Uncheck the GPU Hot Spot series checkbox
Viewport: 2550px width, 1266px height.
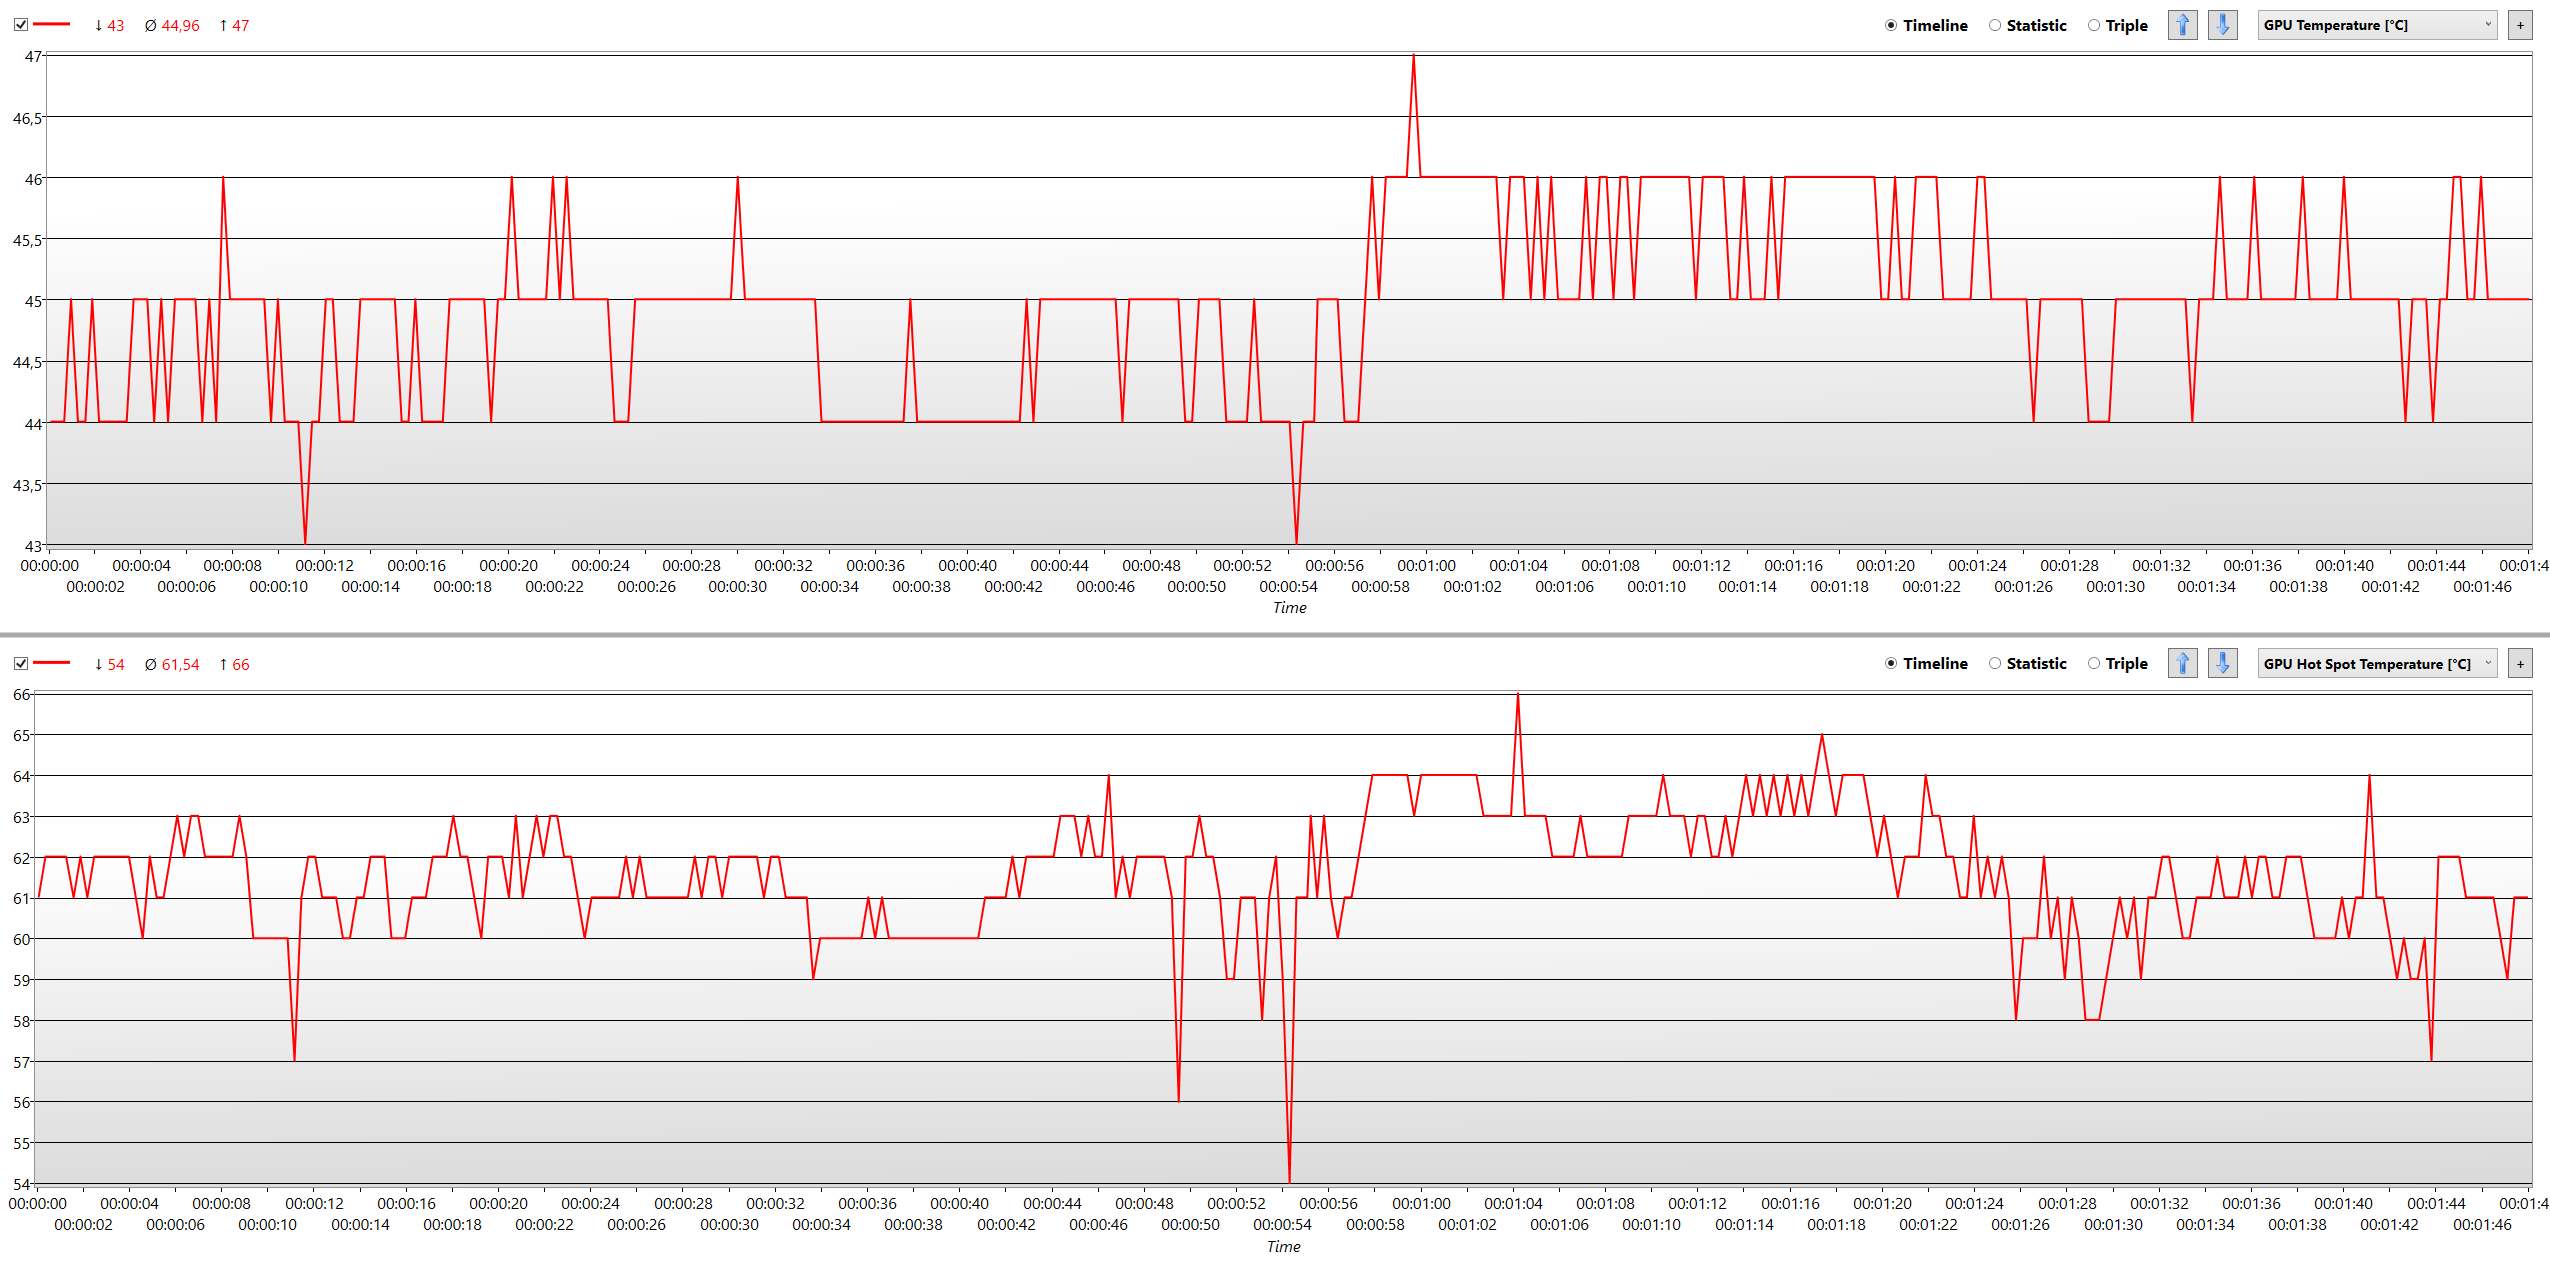(21, 664)
